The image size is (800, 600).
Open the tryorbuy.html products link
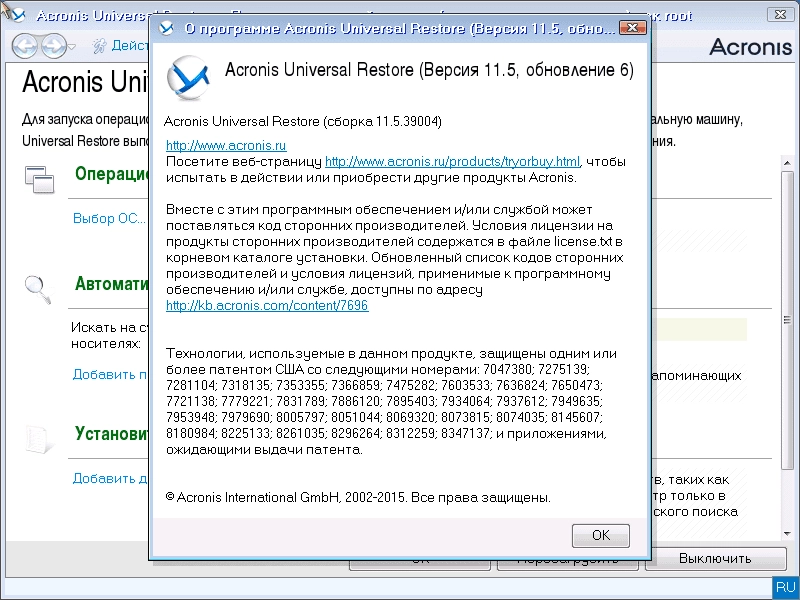[452, 162]
